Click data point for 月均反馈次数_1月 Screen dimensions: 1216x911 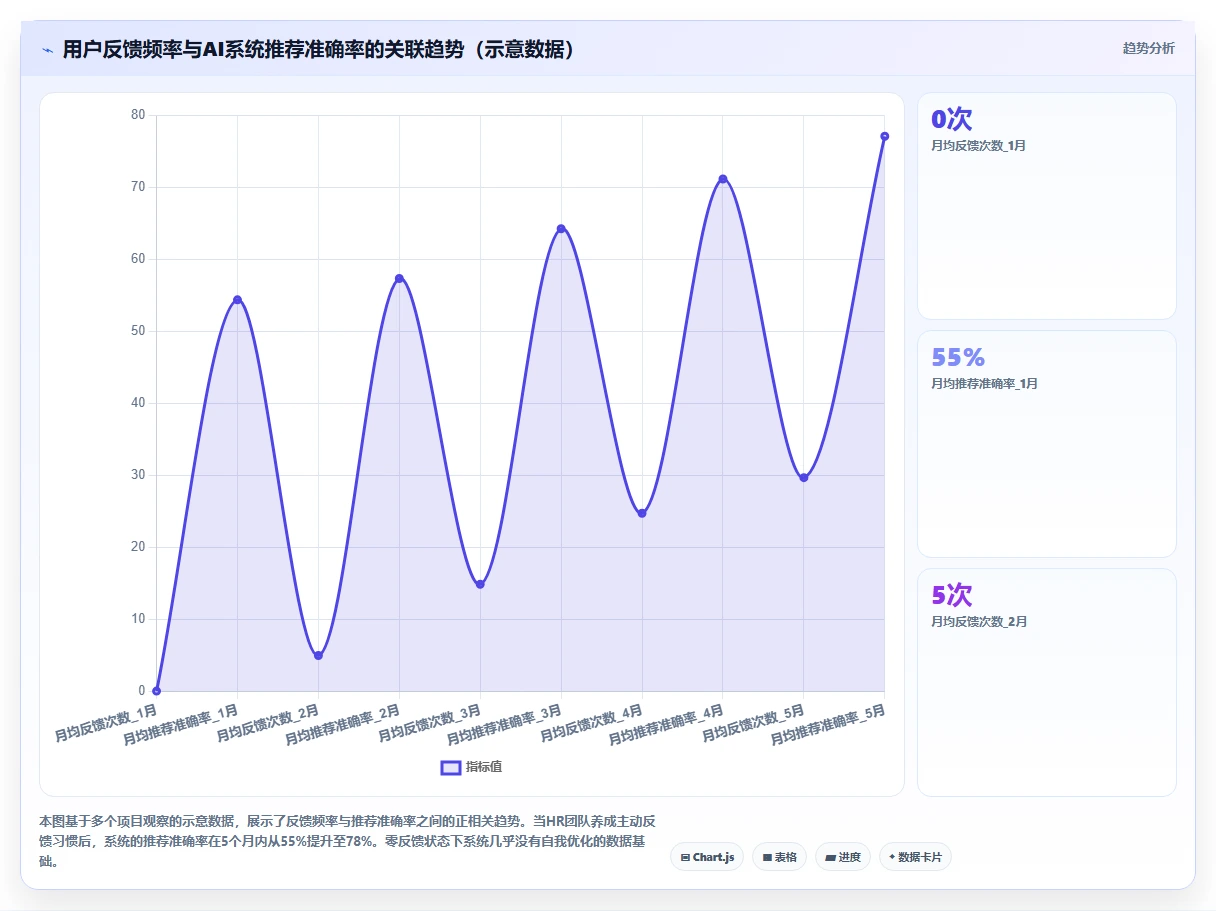click(157, 691)
